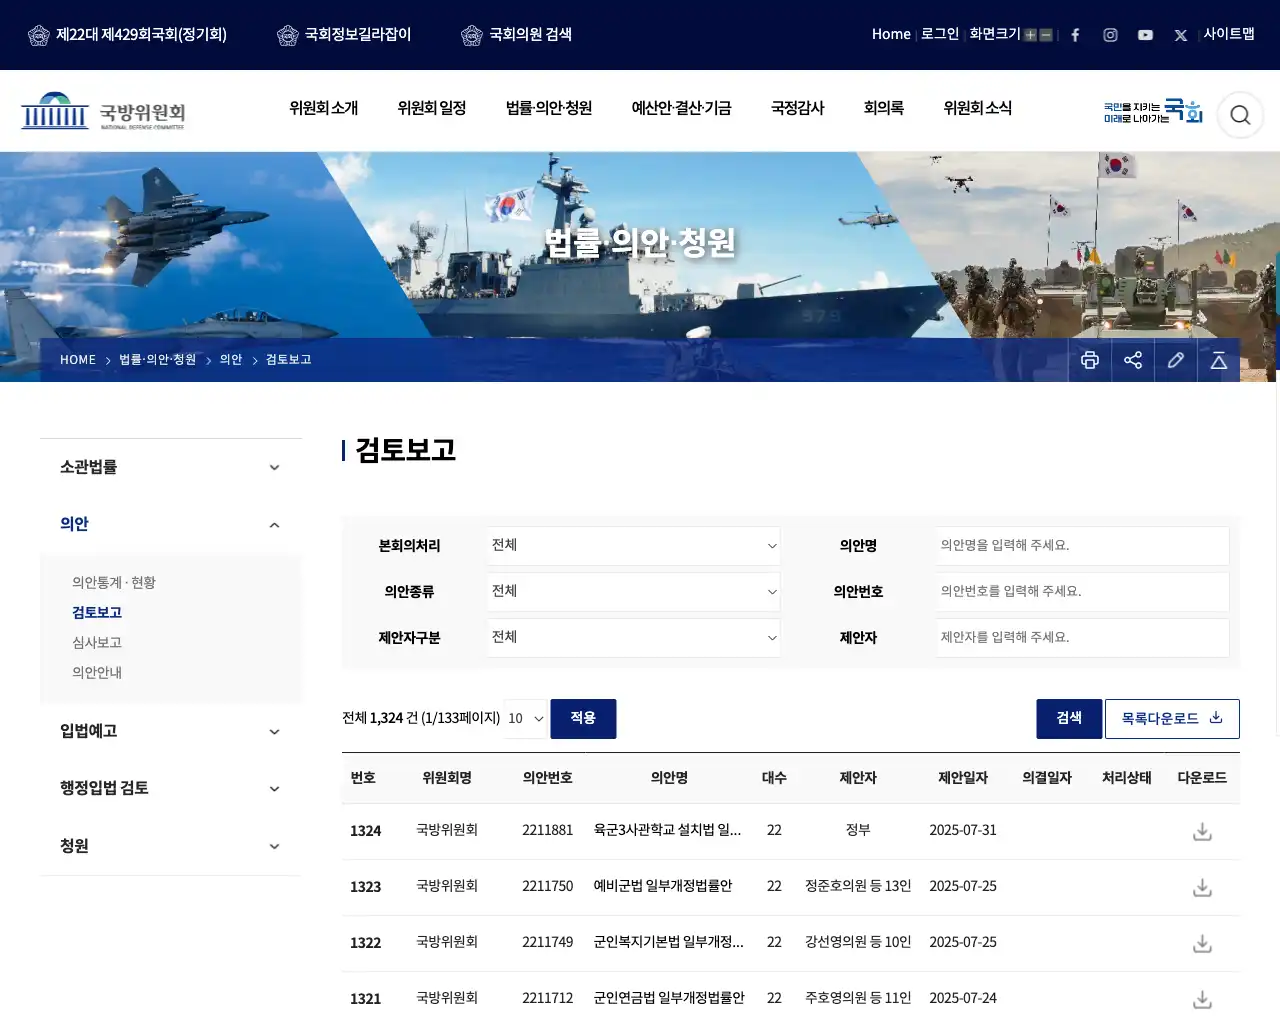Click 목록다운로드 button
This screenshot has width=1280, height=1024.
tap(1172, 719)
